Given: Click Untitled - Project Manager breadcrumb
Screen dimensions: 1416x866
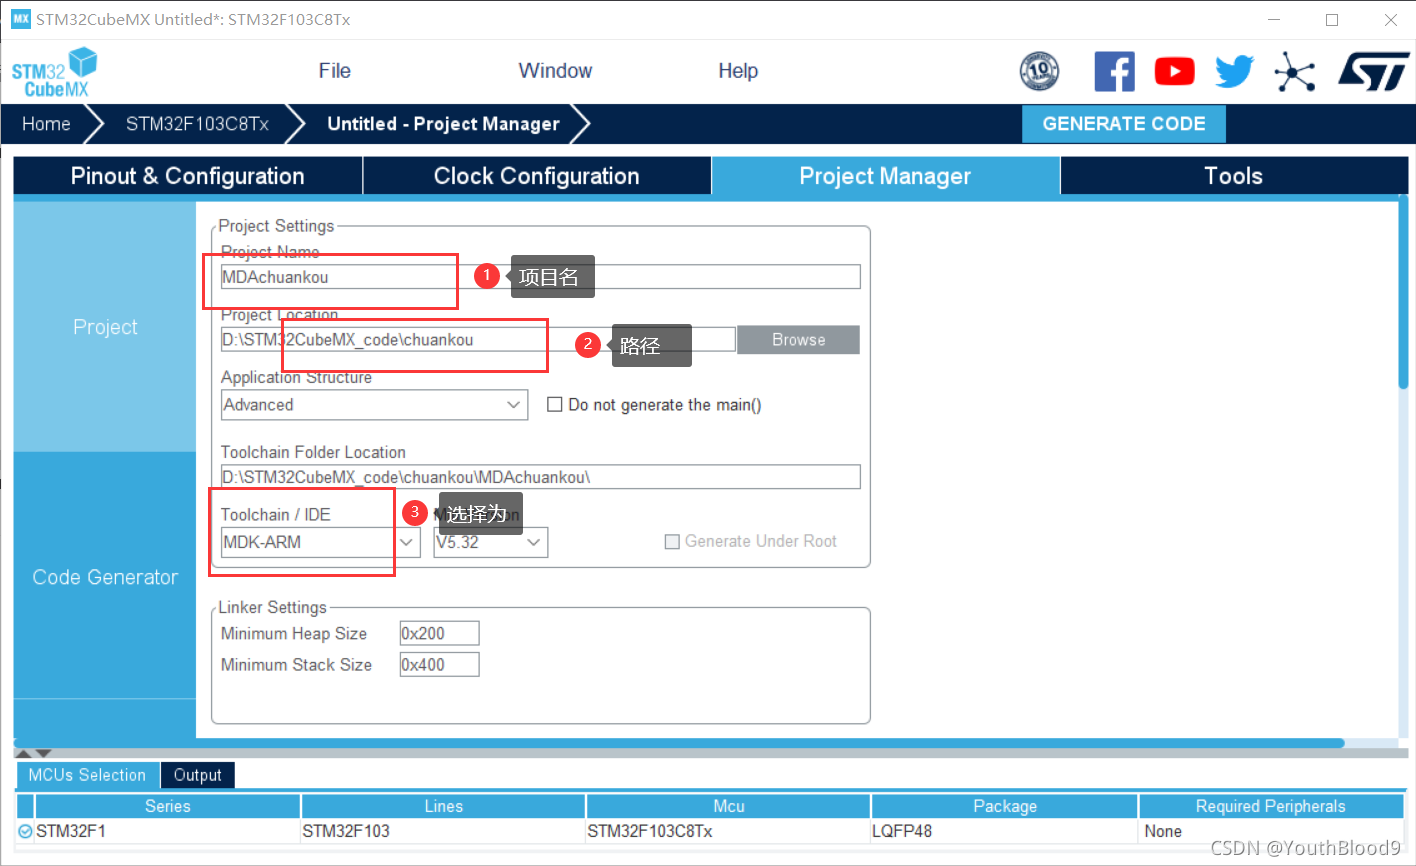Looking at the screenshot, I should (443, 124).
